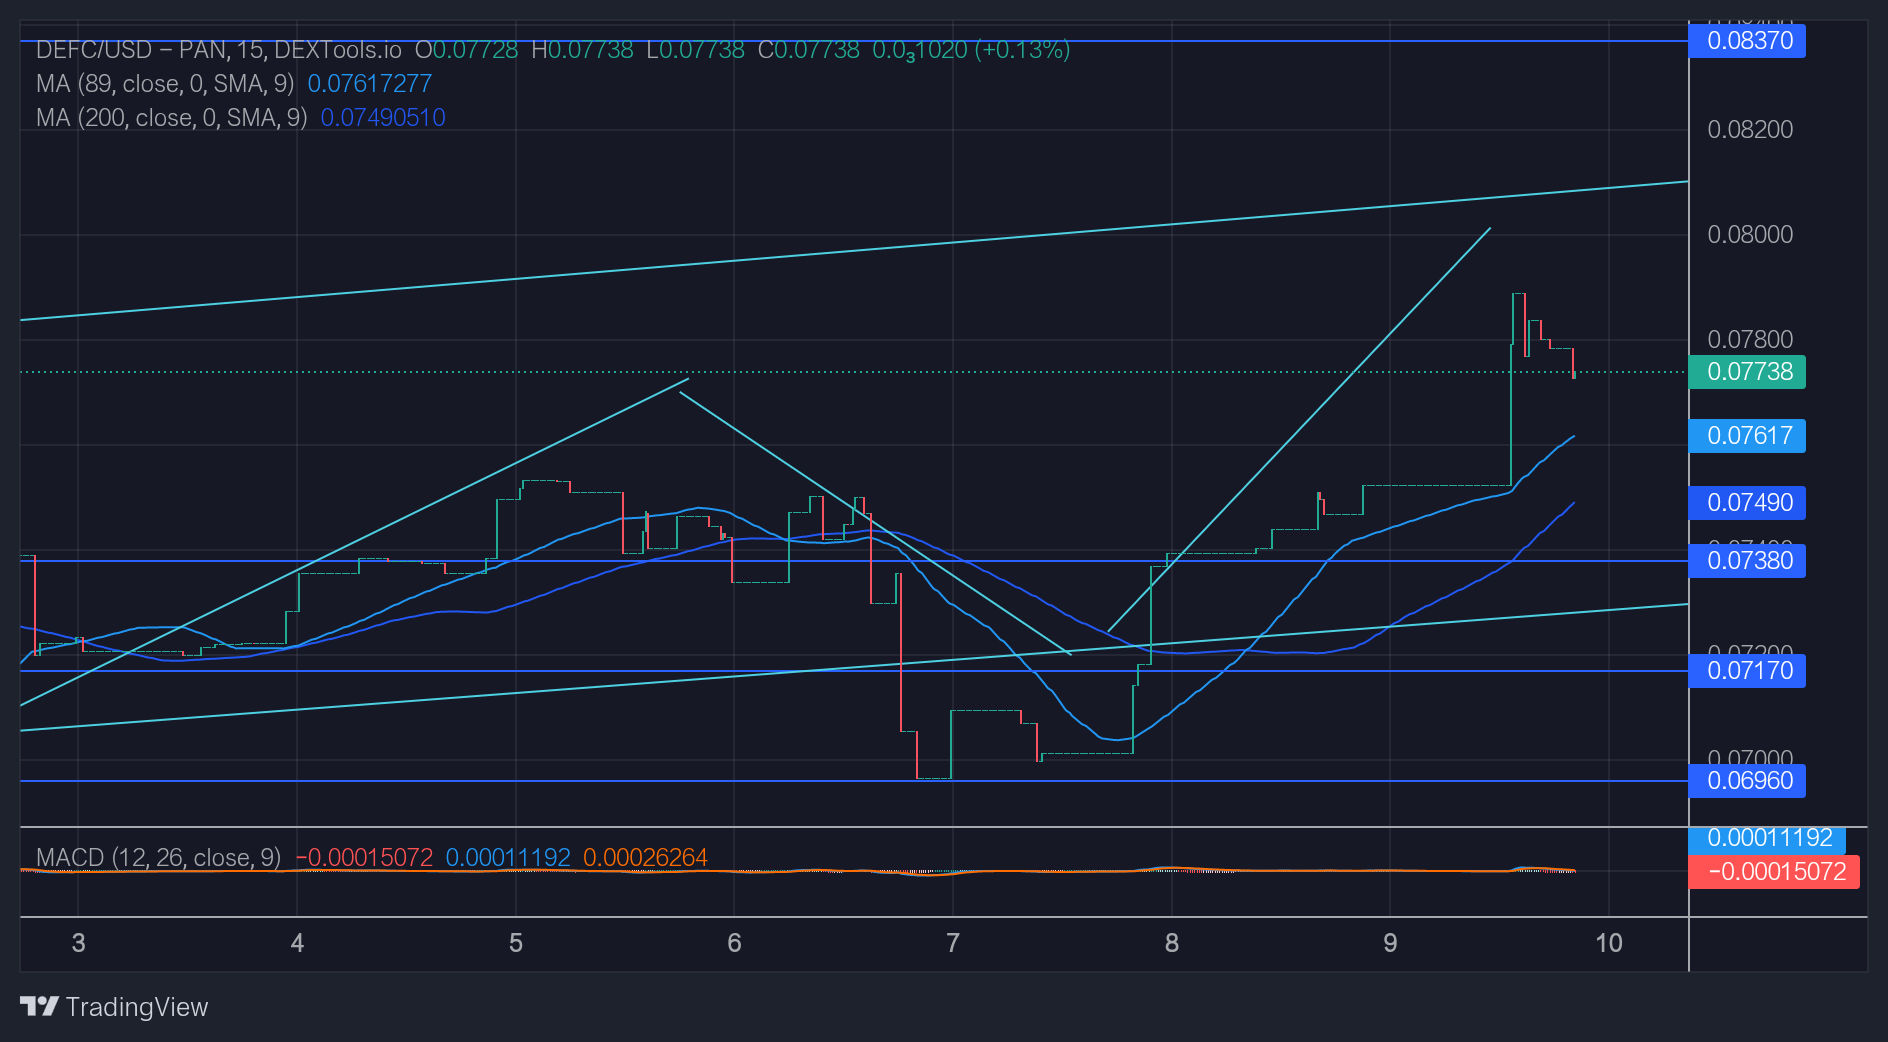Click date 6 on the time axis
Image resolution: width=1888 pixels, height=1042 pixels.
click(734, 943)
